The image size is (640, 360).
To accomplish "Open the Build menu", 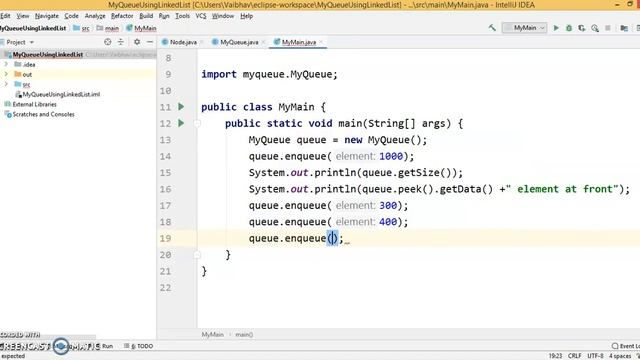I will tap(146, 16).
